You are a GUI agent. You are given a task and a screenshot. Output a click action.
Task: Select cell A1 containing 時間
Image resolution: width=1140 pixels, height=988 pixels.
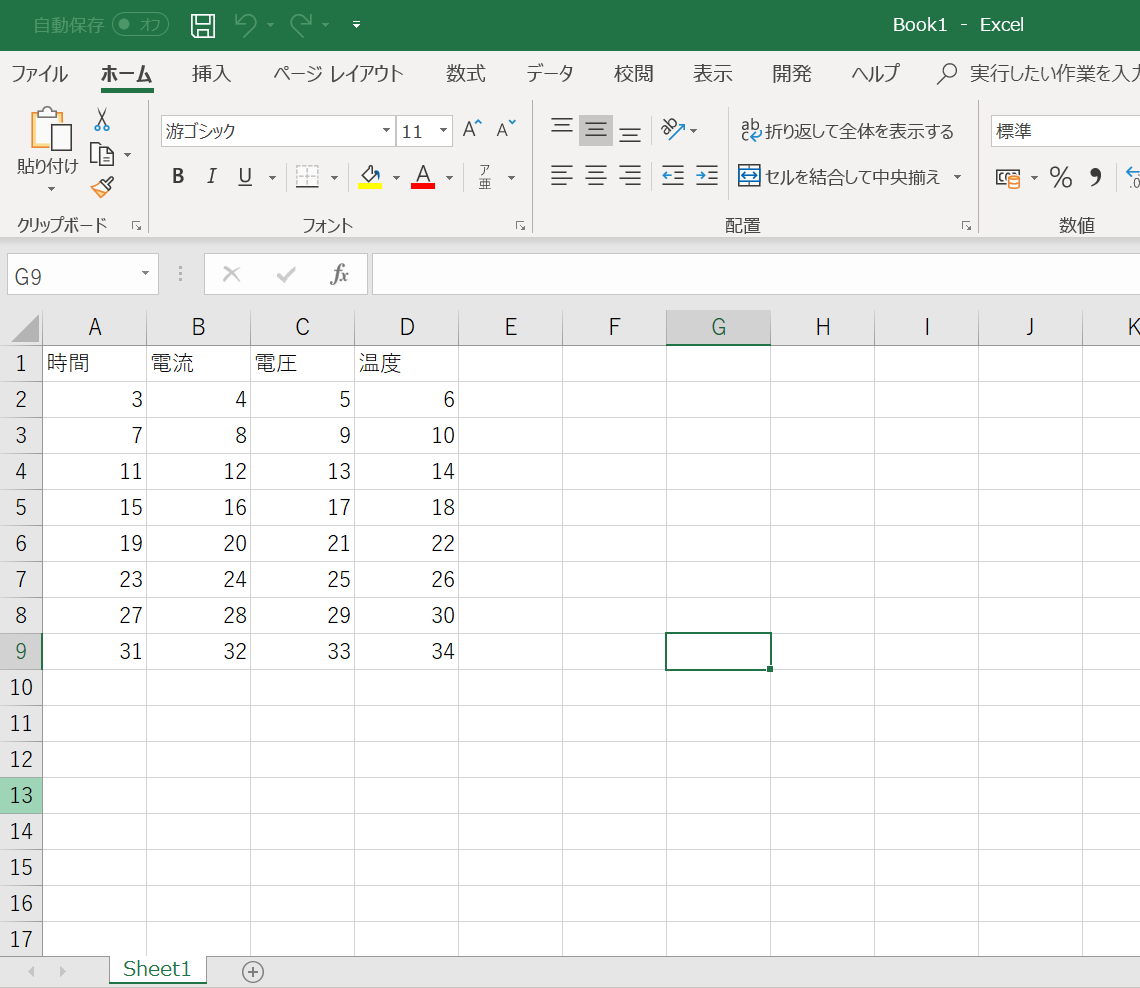pyautogui.click(x=95, y=363)
